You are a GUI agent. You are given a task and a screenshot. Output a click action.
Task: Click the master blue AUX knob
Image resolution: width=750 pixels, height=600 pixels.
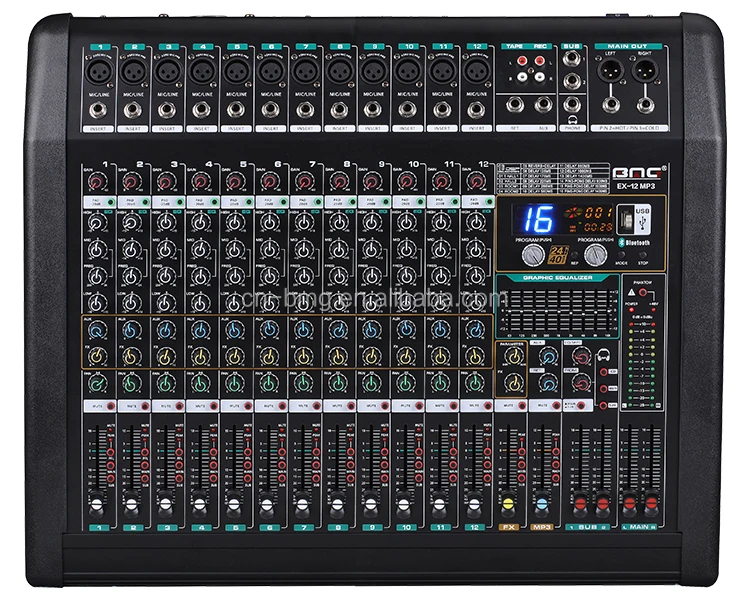548,356
